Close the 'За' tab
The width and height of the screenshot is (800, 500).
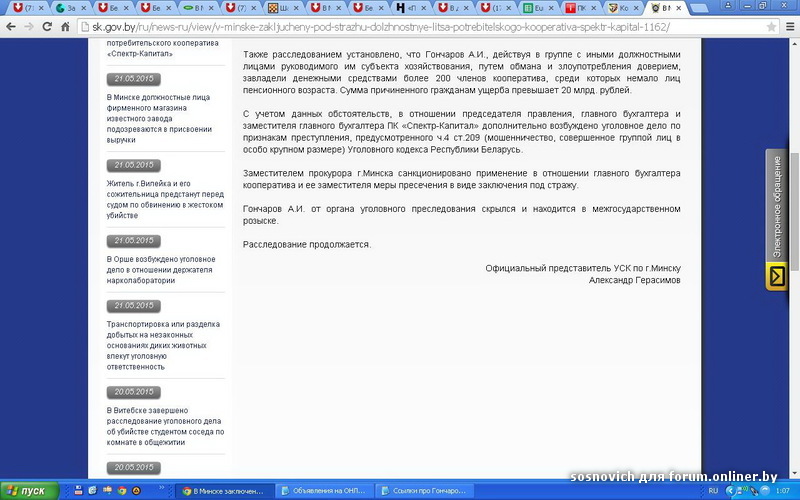pos(84,8)
